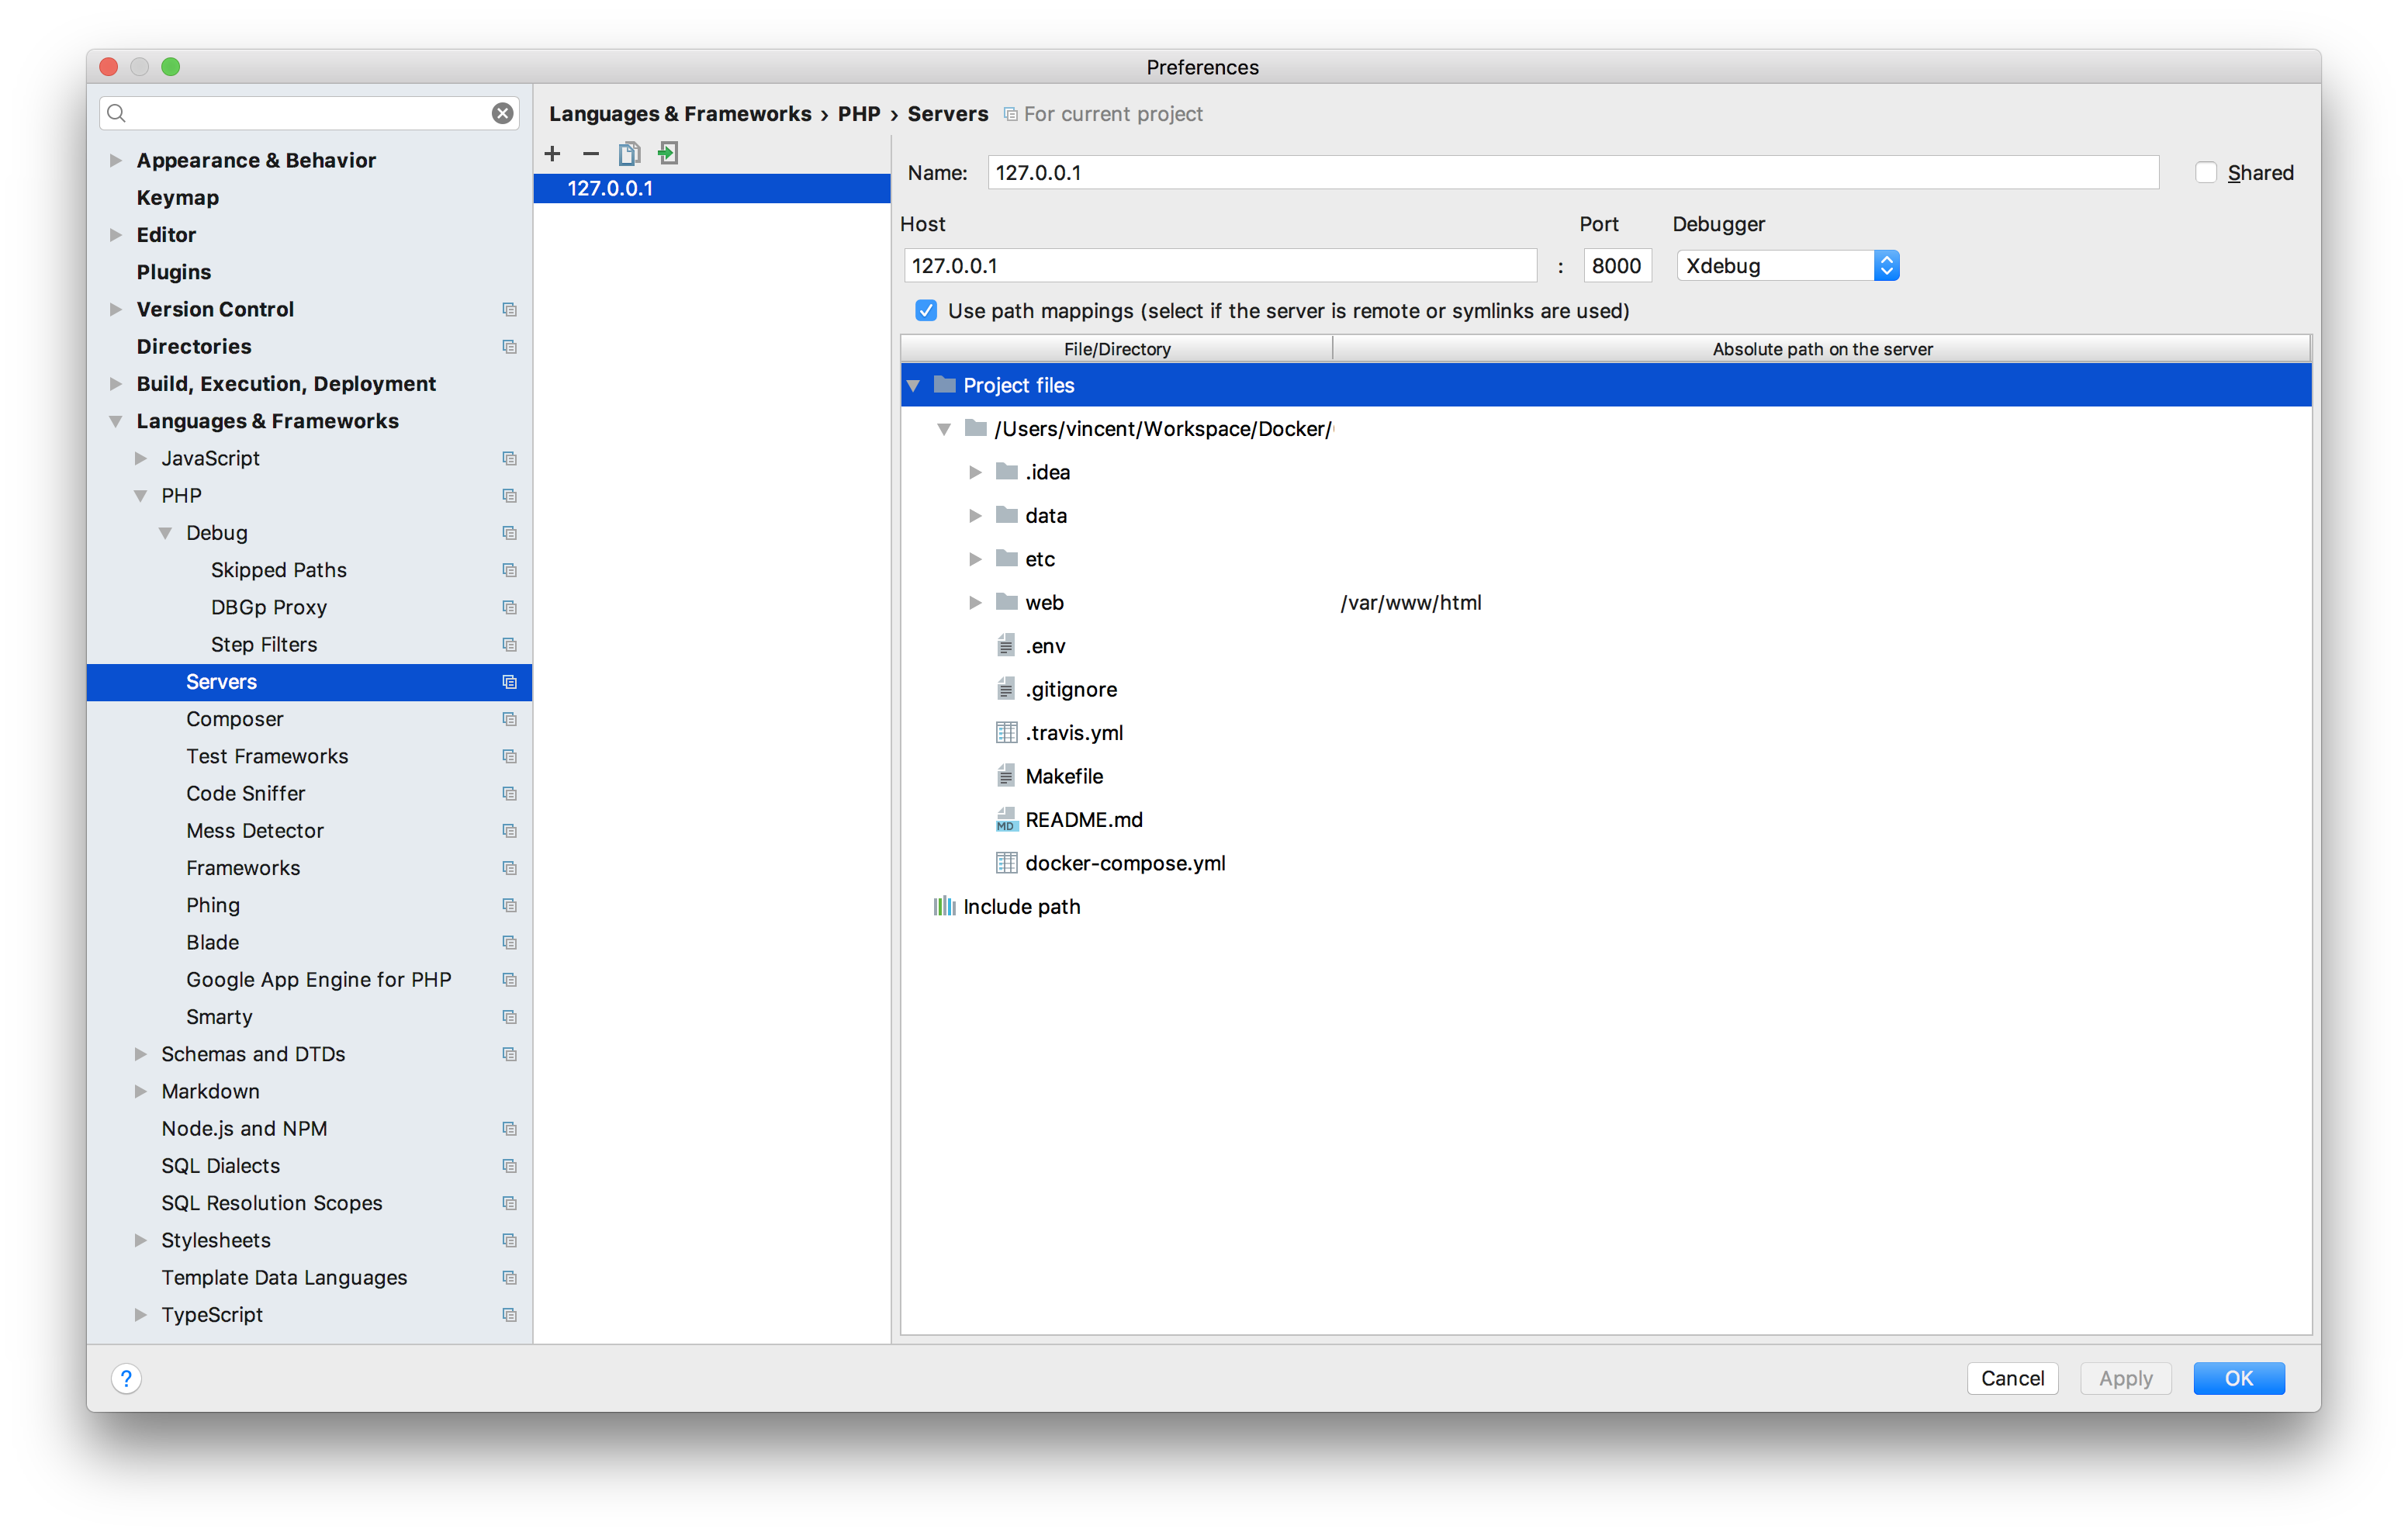Remove the selected server using minus icon

click(x=590, y=153)
